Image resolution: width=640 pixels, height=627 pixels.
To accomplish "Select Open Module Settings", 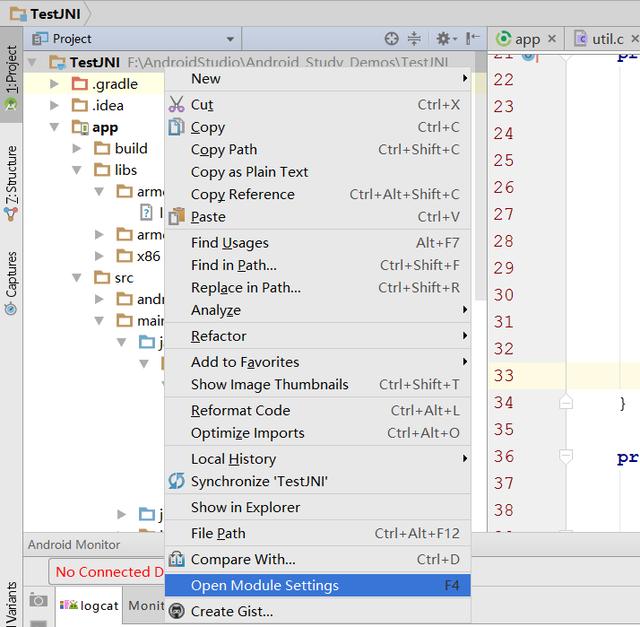I will pyautogui.click(x=318, y=585).
